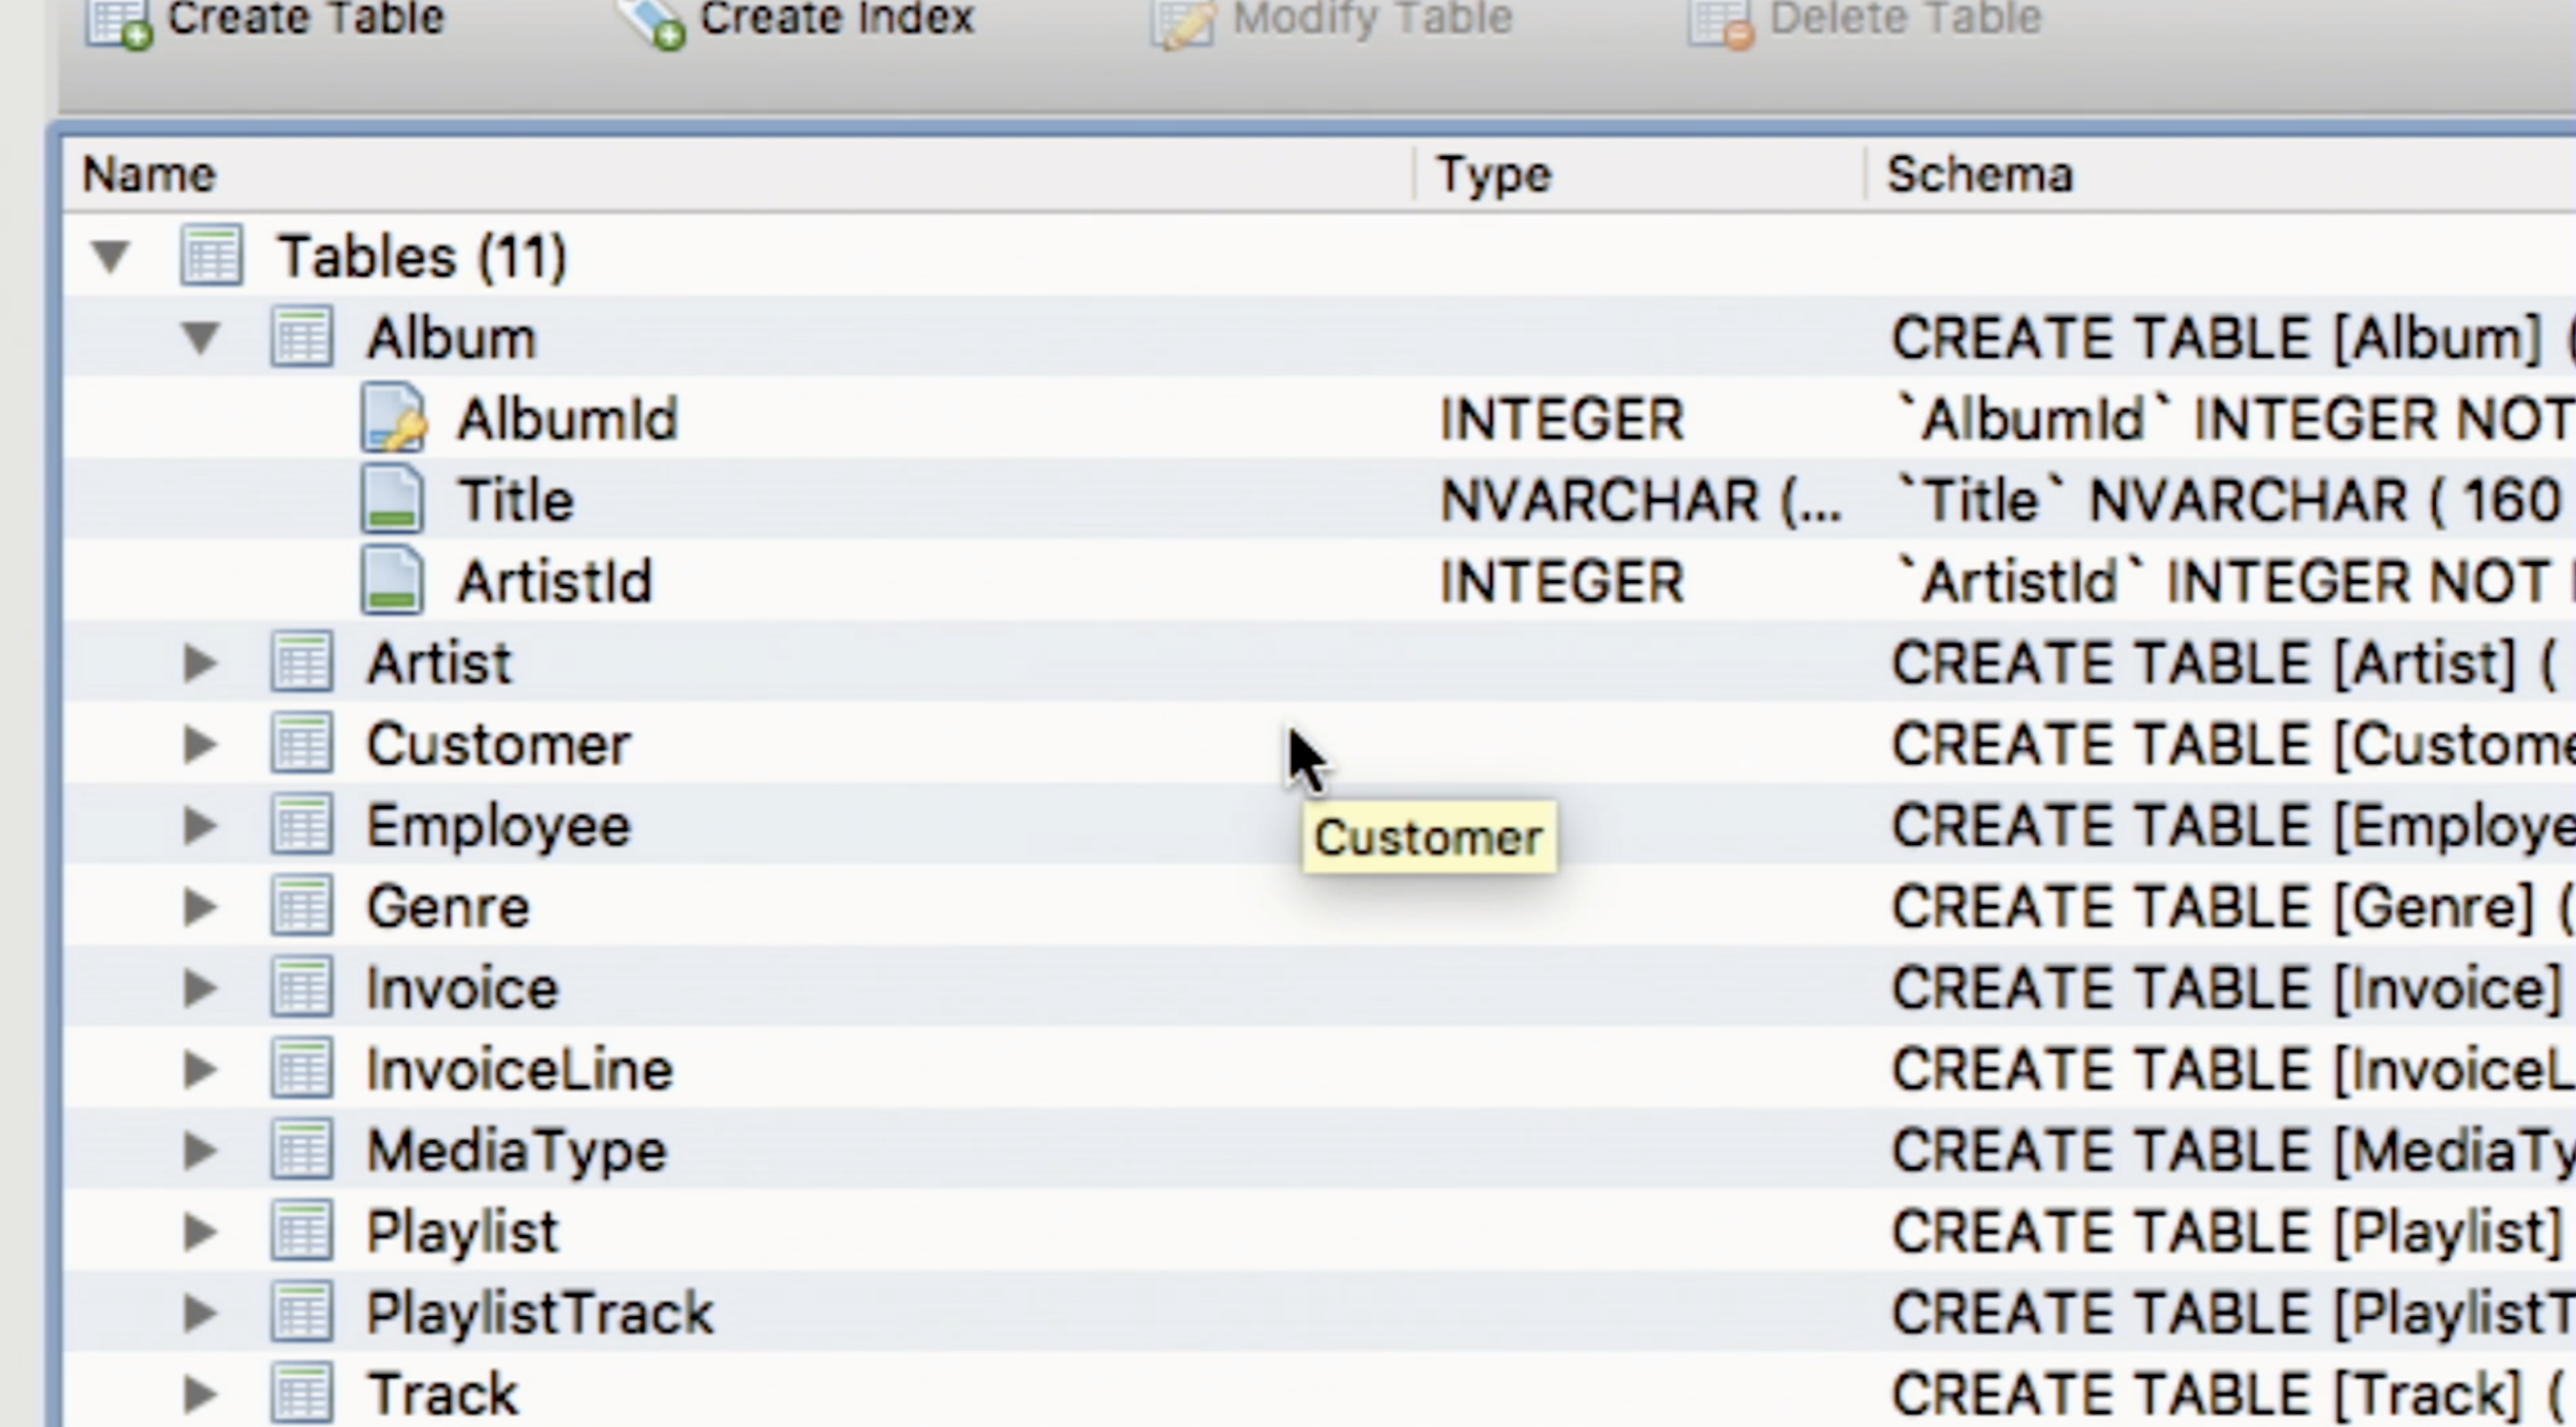
Task: Click the AlbumId primary key field icon
Action: (393, 418)
